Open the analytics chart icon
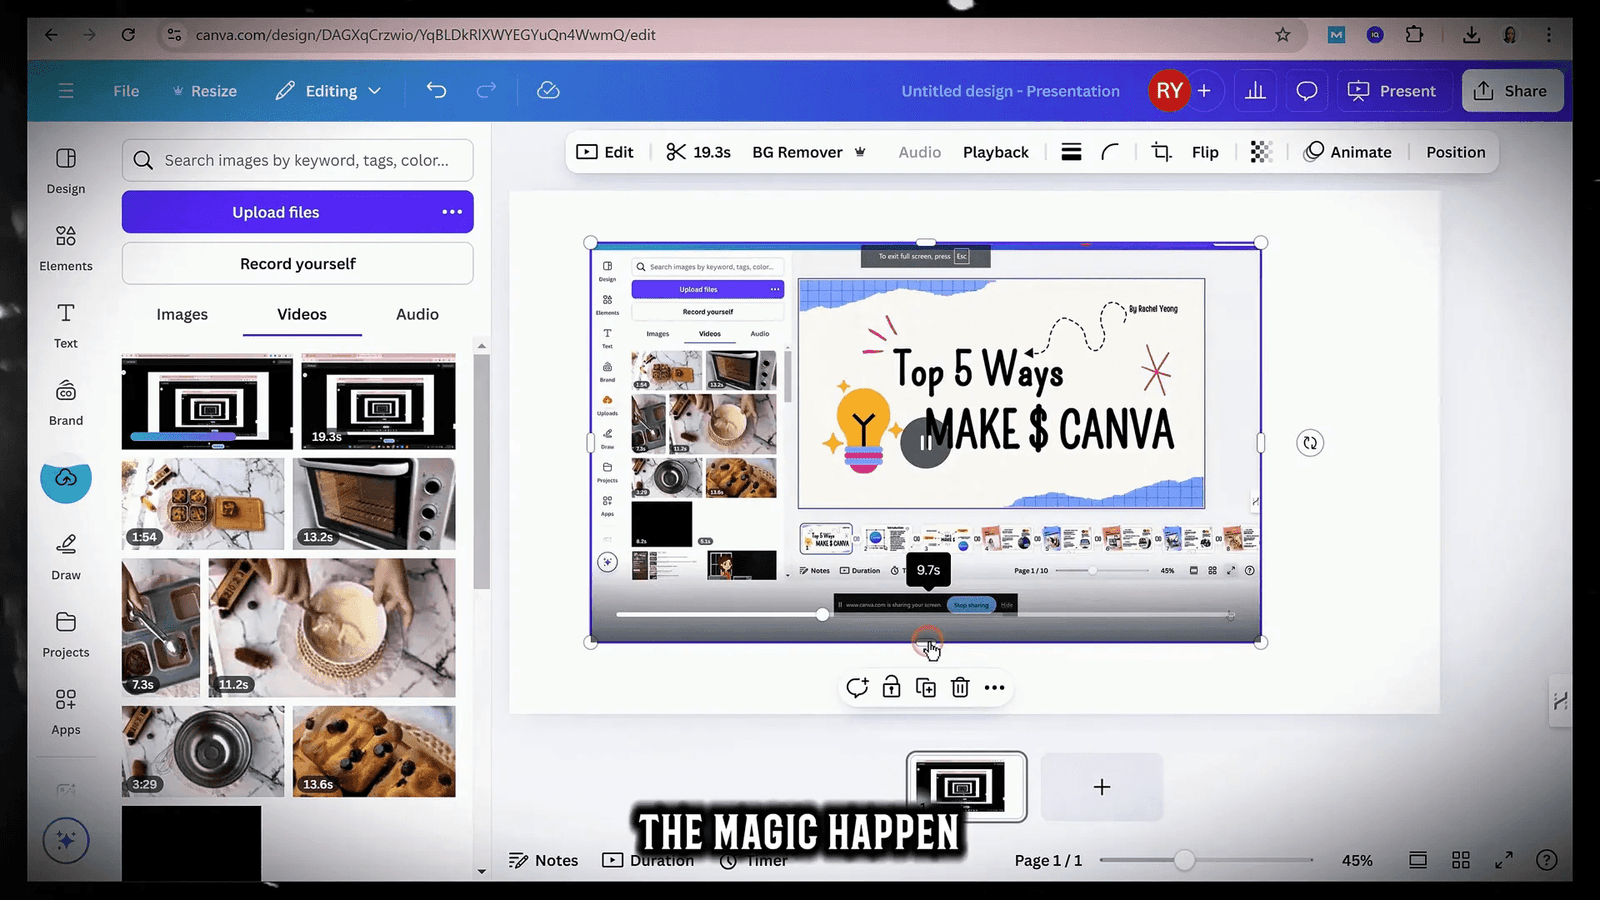 pos(1255,91)
